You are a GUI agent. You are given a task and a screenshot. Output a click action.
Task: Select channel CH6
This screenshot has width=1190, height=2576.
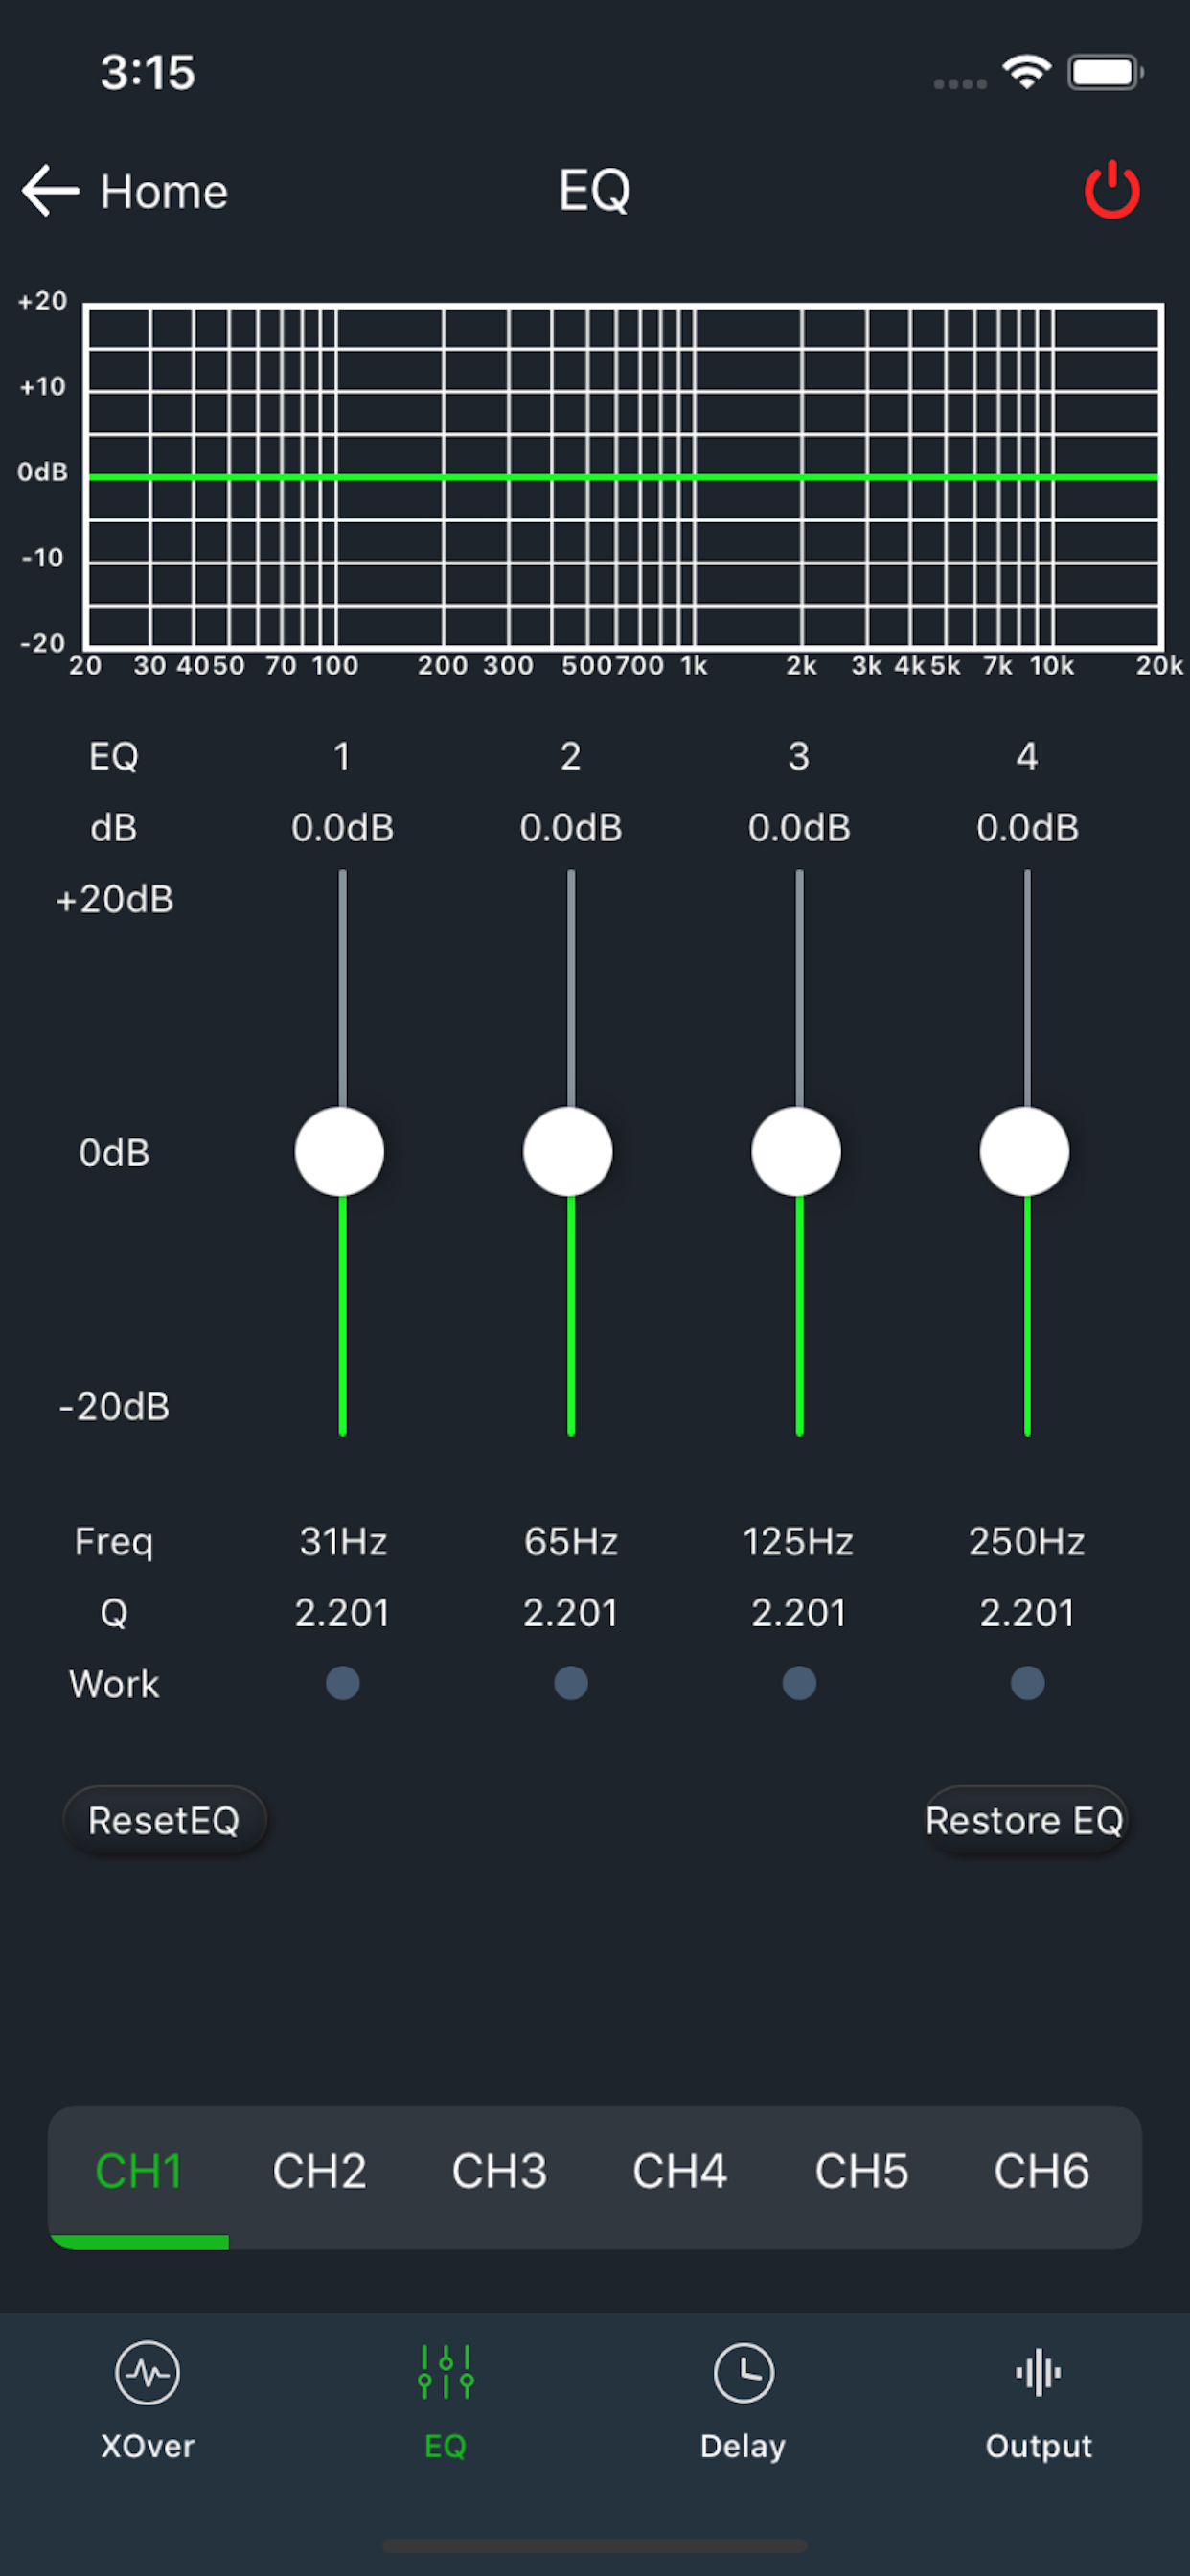[x=1041, y=2171]
